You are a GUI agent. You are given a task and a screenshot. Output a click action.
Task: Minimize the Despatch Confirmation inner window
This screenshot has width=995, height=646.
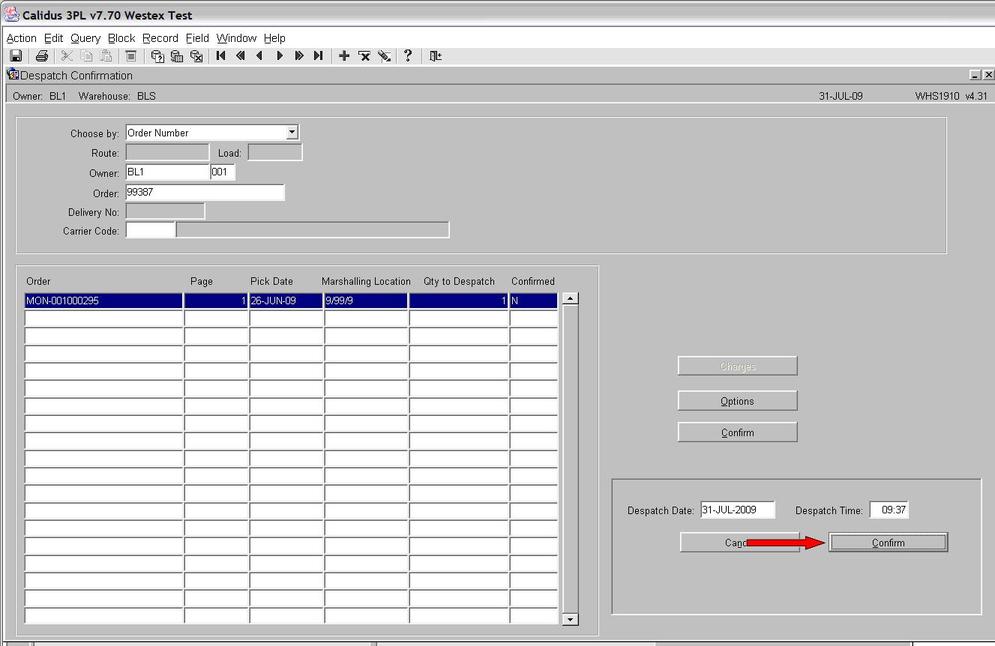[975, 75]
